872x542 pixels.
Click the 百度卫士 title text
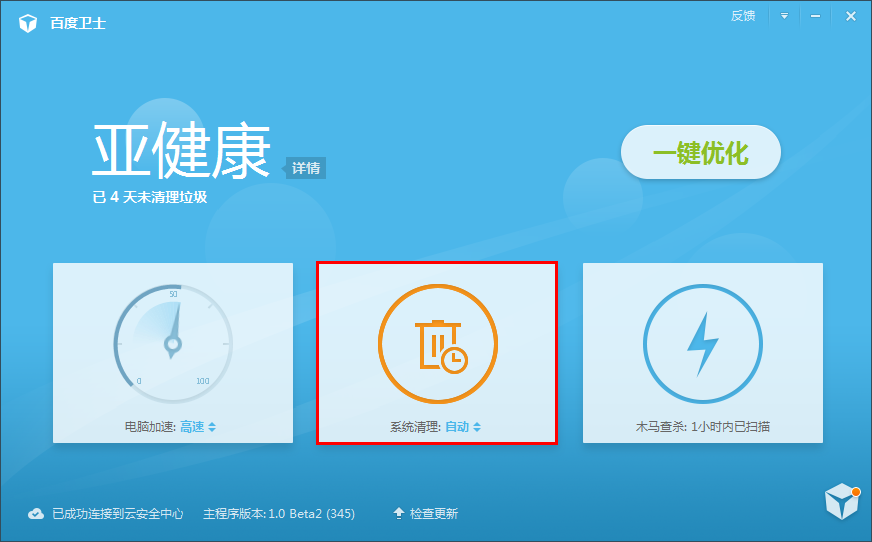click(78, 23)
